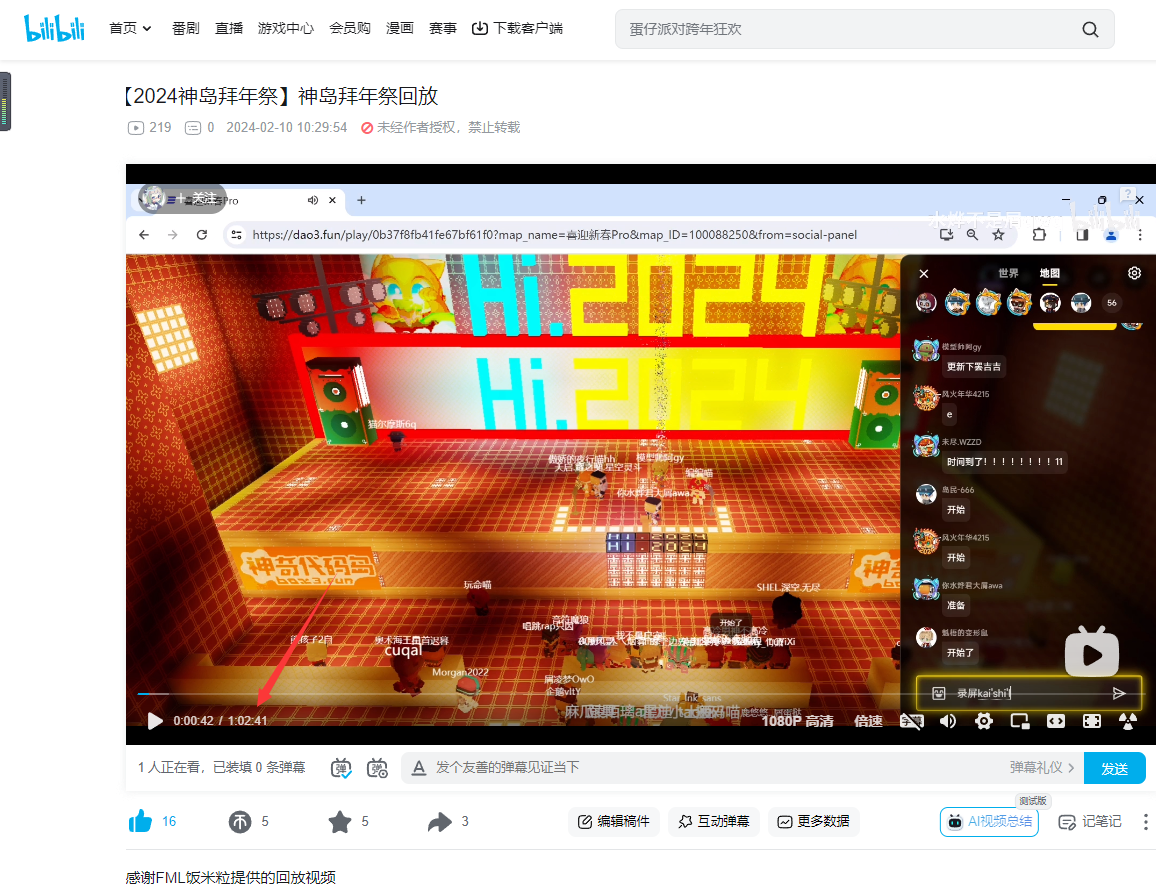Go to the 赛事 section

click(x=442, y=28)
